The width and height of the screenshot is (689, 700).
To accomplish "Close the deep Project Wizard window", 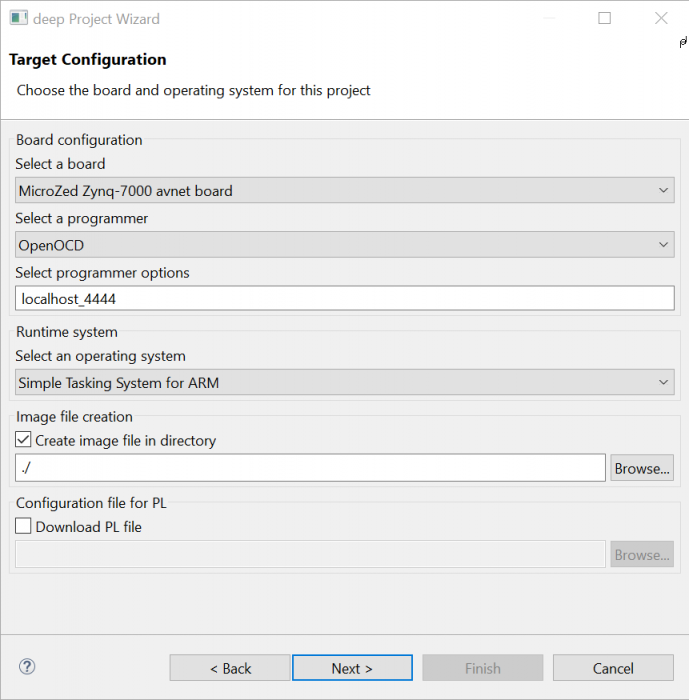I will [x=661, y=18].
